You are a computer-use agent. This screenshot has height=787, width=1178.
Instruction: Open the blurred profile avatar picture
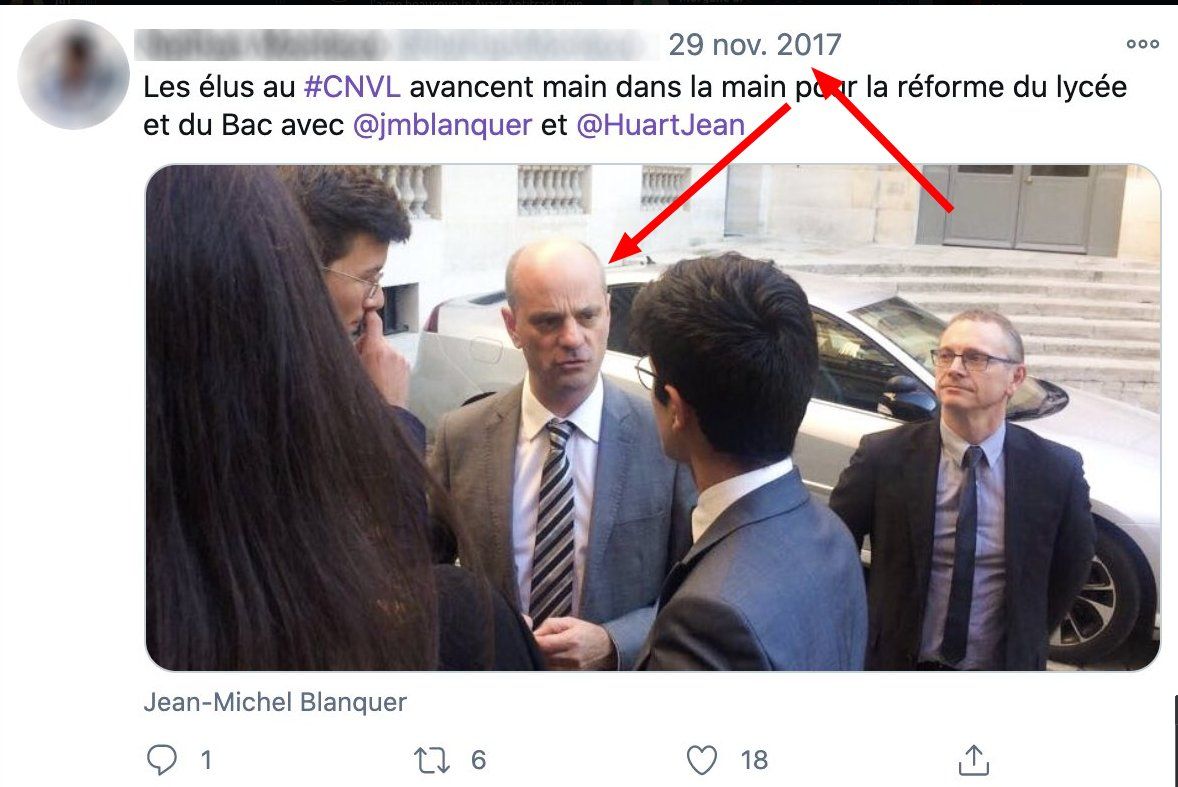click(74, 74)
